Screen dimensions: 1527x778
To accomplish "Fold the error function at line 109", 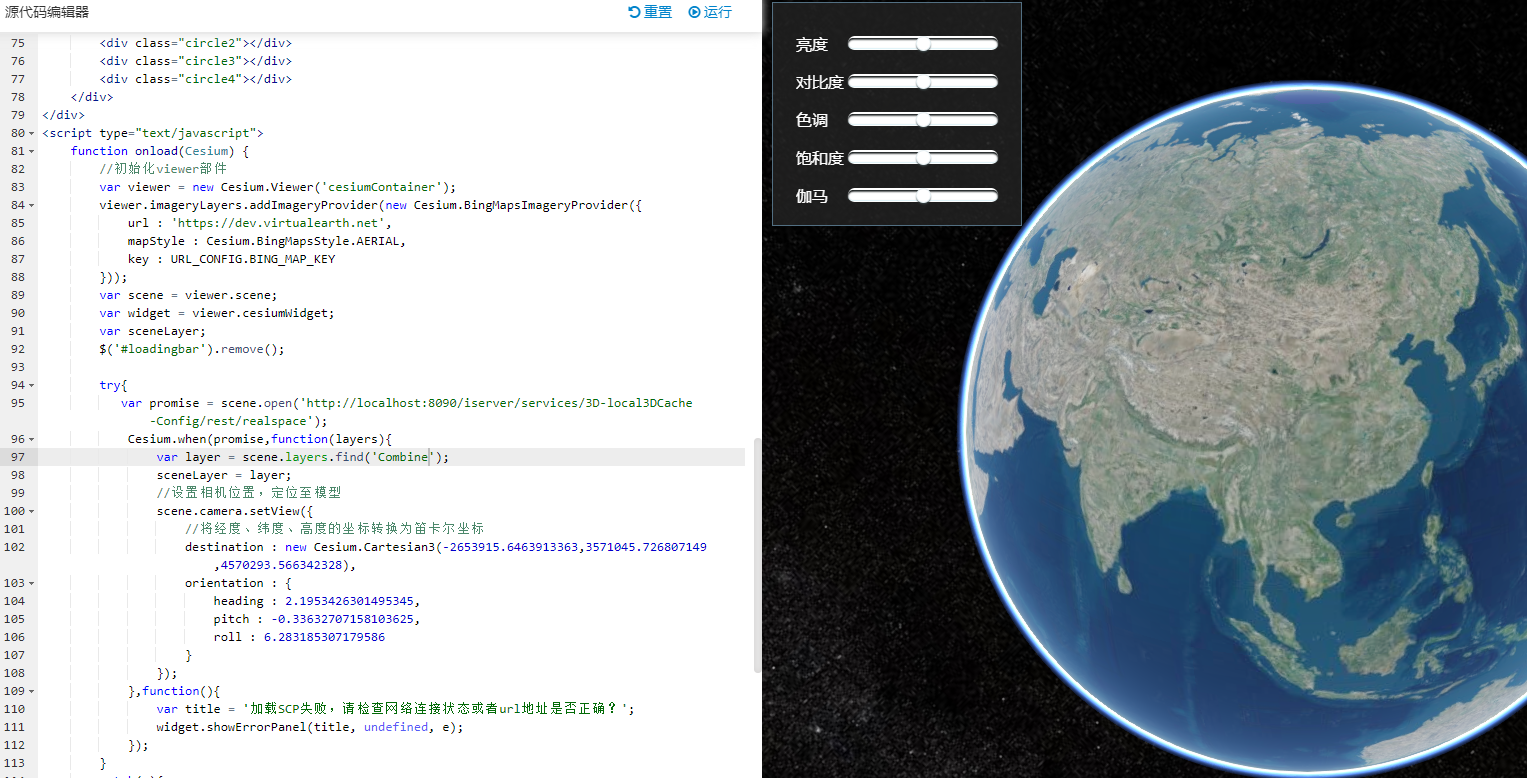I will pyautogui.click(x=33, y=691).
